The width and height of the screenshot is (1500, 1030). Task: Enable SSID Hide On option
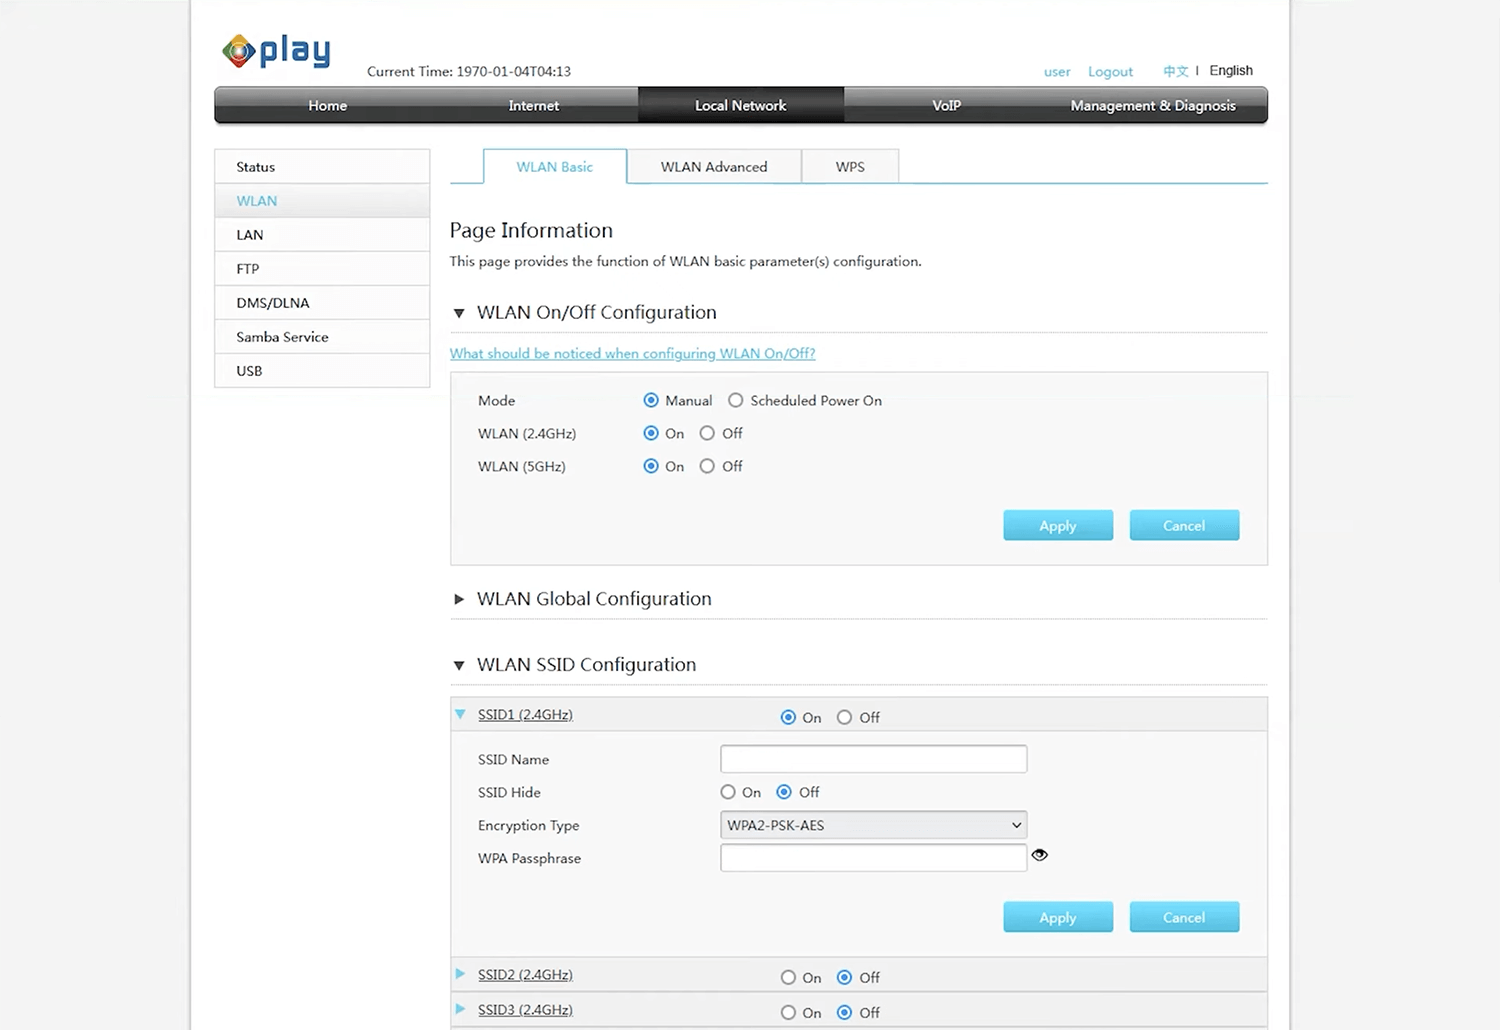pos(728,792)
